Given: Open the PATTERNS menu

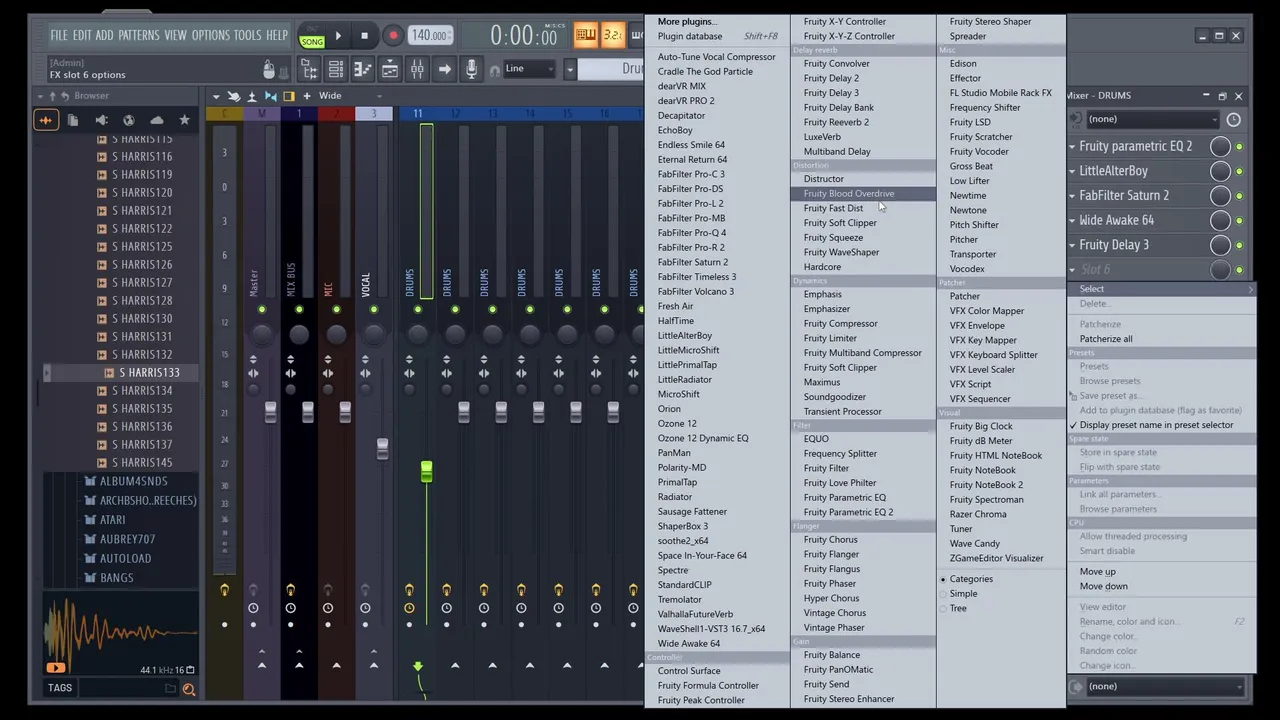Looking at the screenshot, I should (139, 35).
